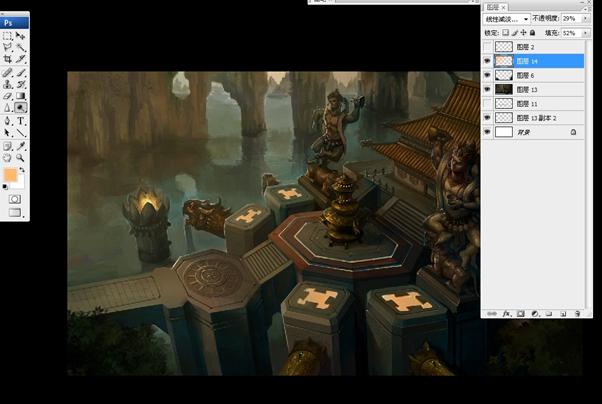Select the Type tool

click(x=20, y=121)
